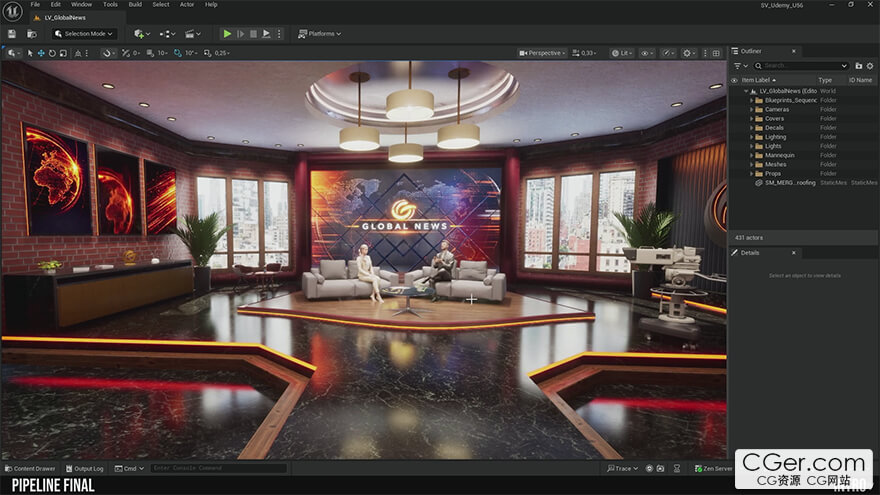Select the Lights folder row
The image size is (880, 495).
pos(804,146)
